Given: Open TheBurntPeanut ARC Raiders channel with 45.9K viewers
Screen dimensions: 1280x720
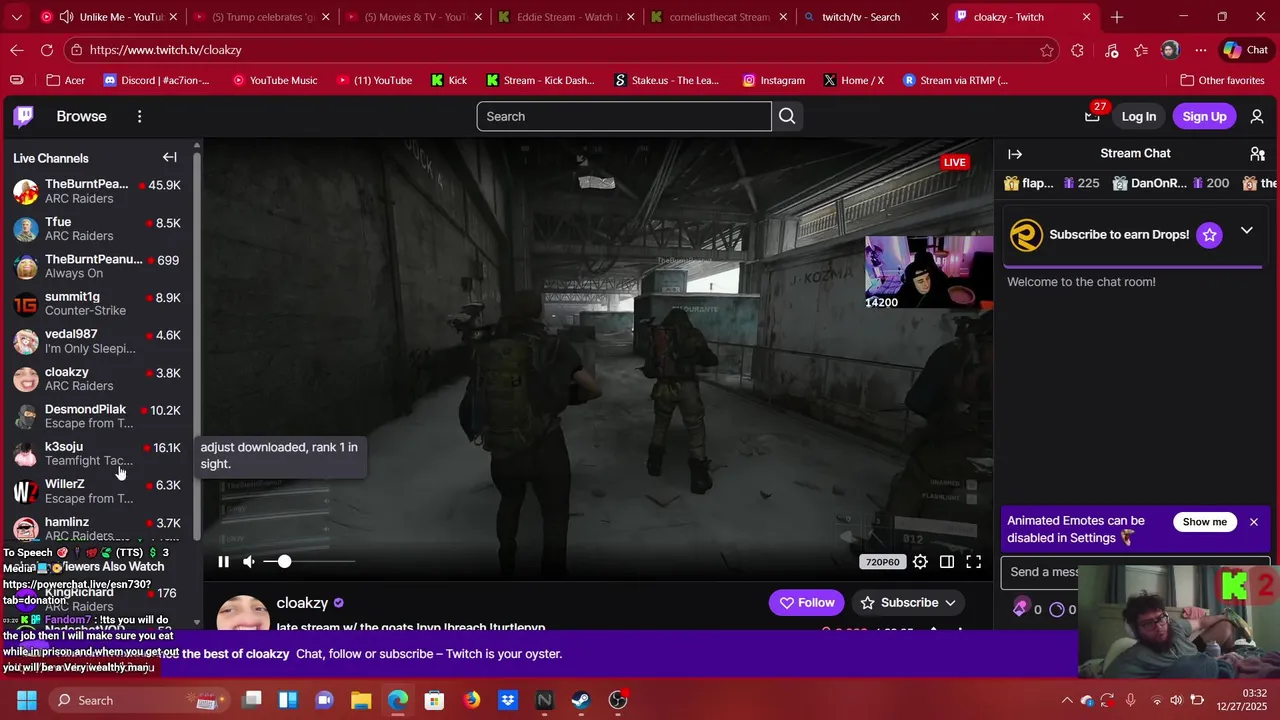Looking at the screenshot, I should (x=97, y=191).
